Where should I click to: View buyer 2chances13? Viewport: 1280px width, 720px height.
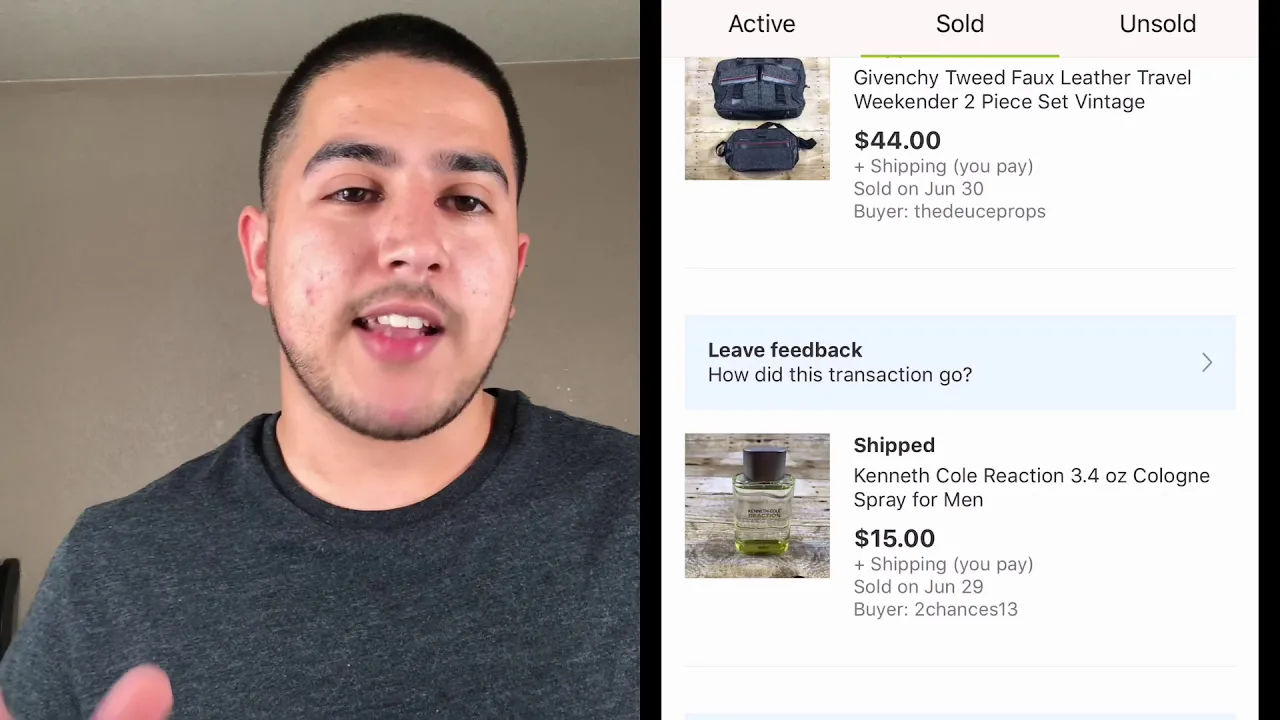point(935,609)
